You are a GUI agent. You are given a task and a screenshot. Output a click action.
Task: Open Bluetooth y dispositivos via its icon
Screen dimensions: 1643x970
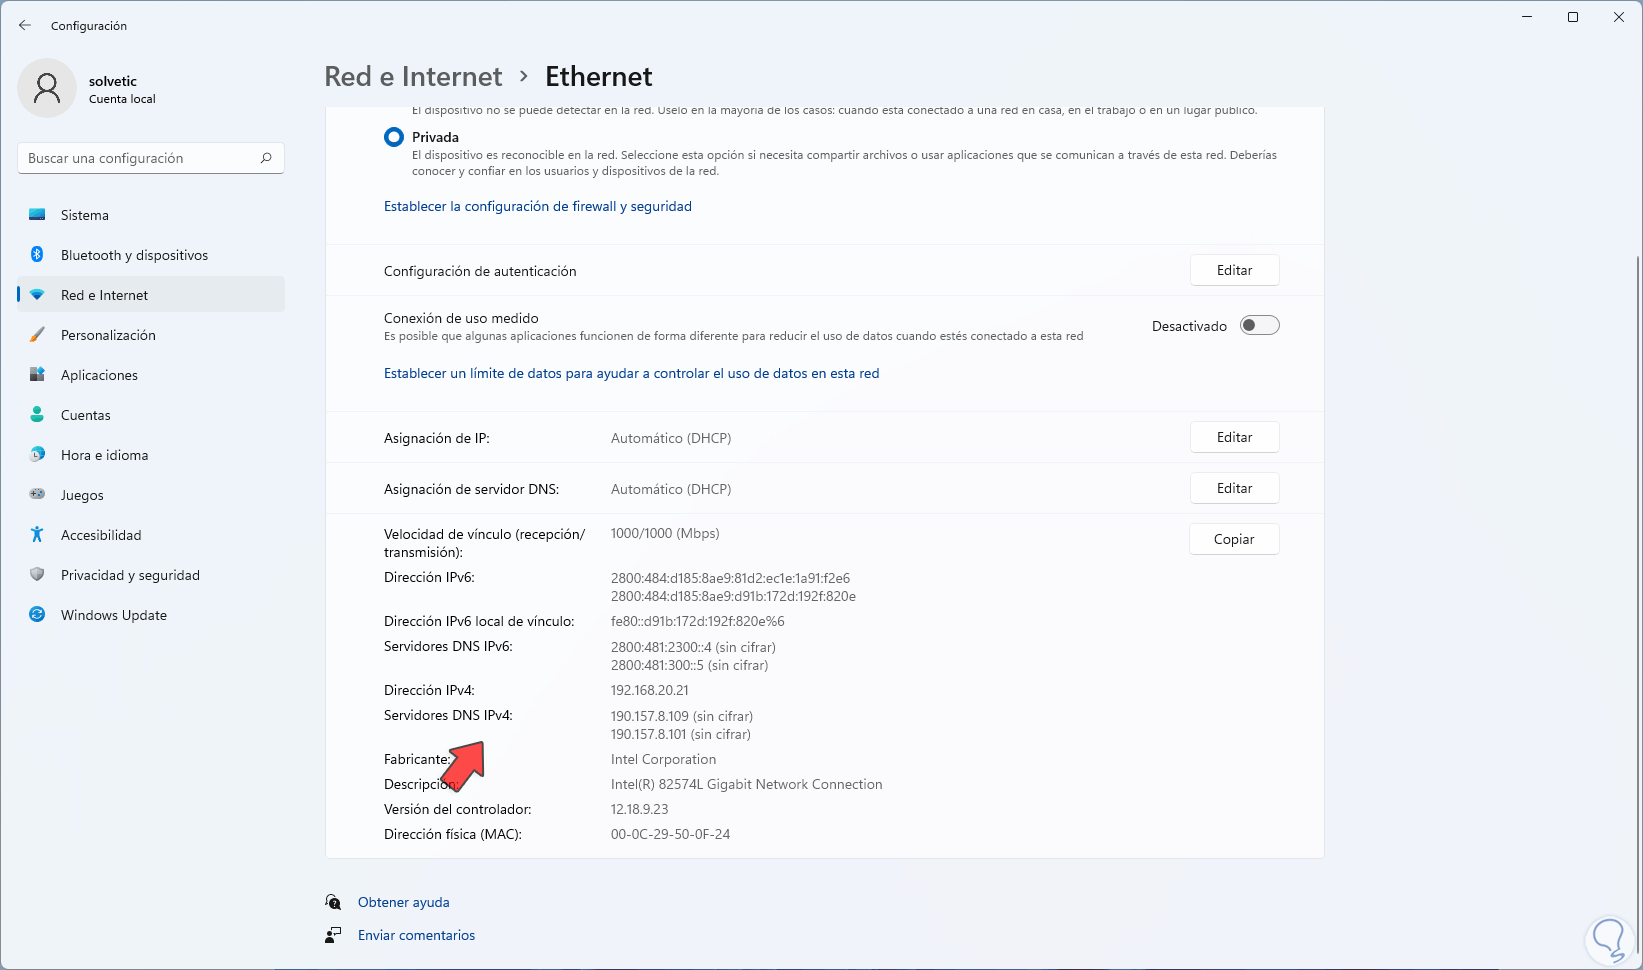(37, 255)
